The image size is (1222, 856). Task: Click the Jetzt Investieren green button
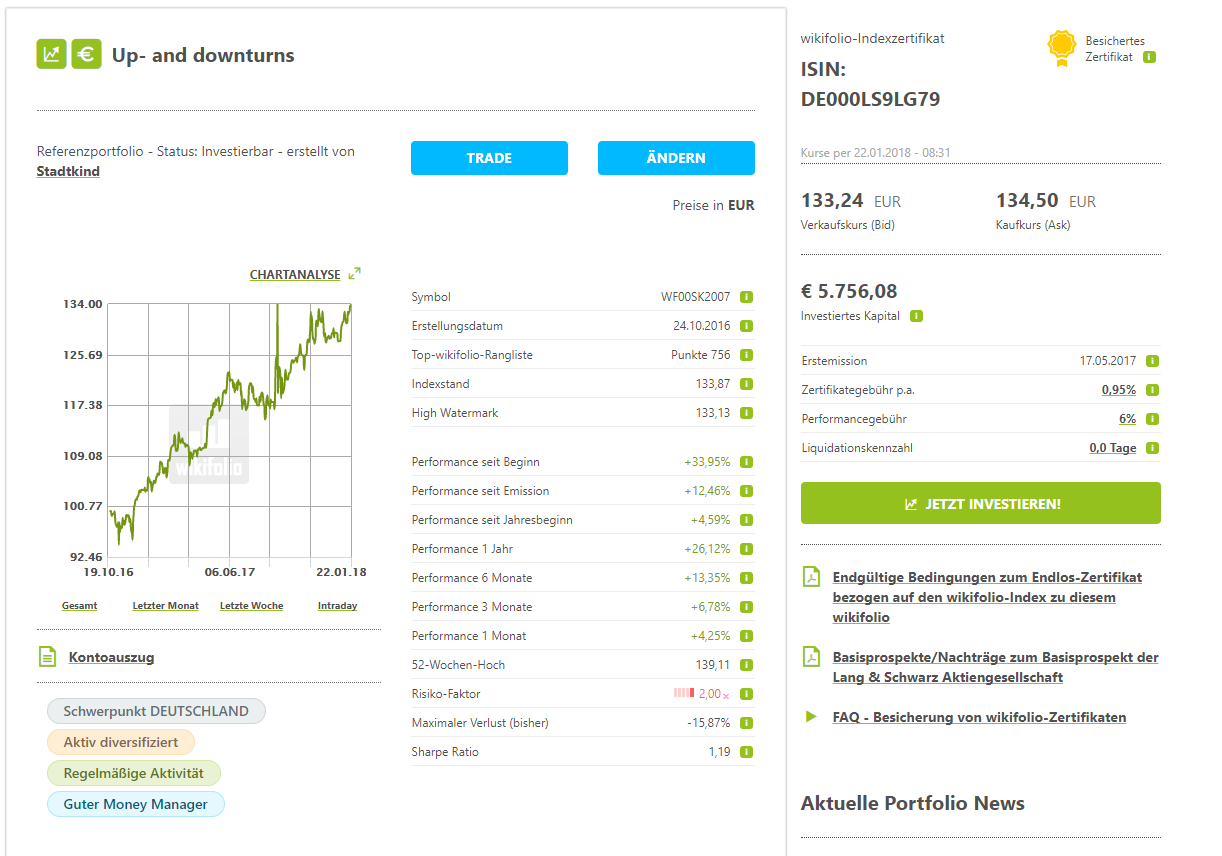(x=980, y=504)
